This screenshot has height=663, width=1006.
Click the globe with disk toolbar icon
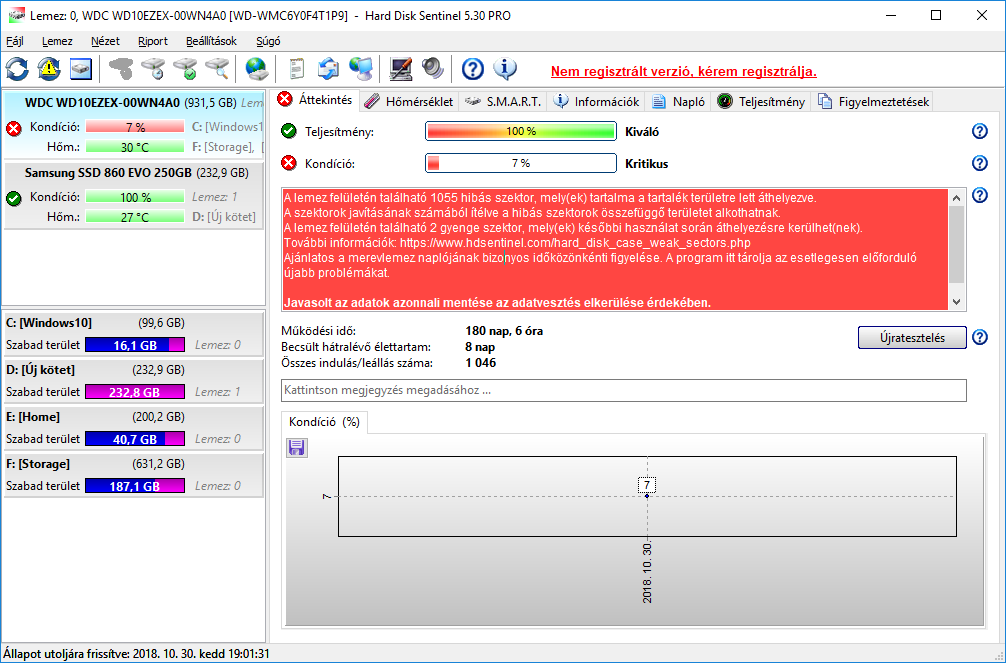pos(257,69)
